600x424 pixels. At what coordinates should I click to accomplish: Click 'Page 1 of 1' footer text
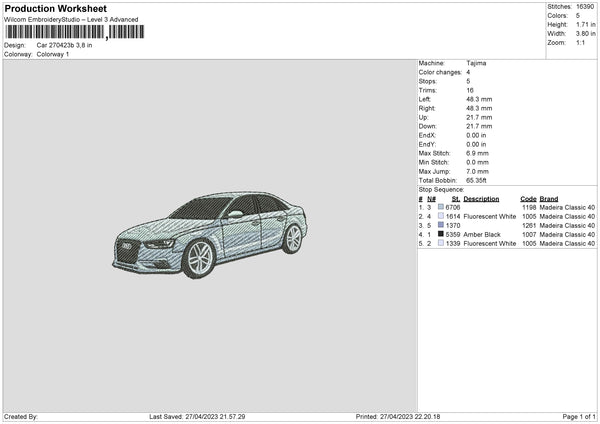[579, 416]
